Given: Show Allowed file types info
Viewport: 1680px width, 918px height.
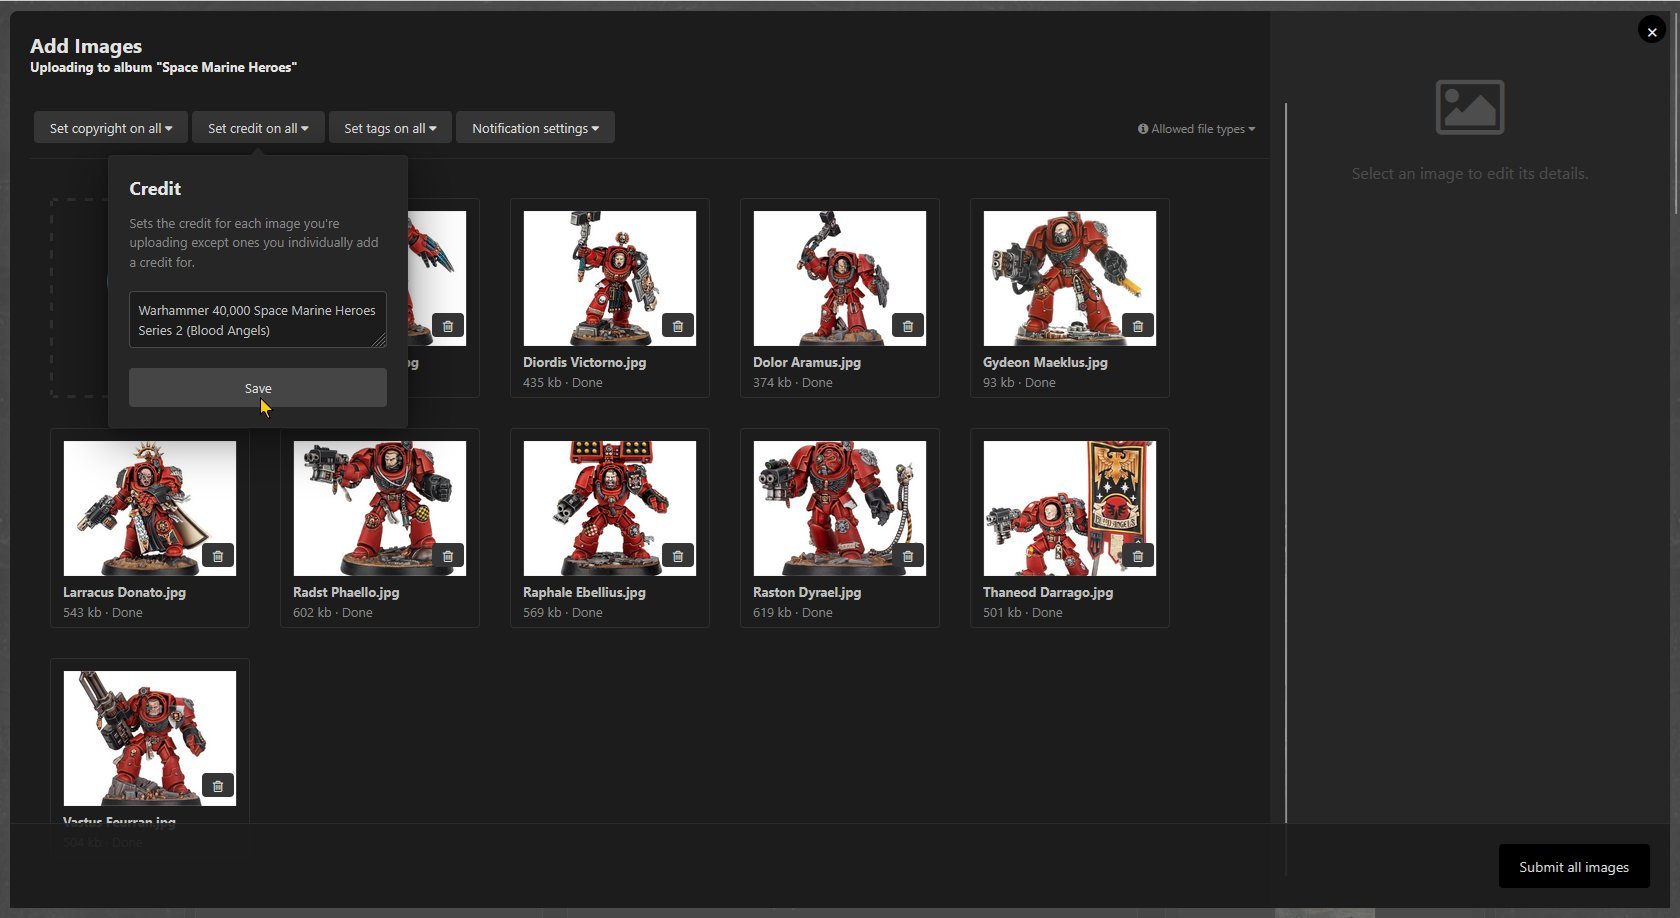Looking at the screenshot, I should 1196,129.
